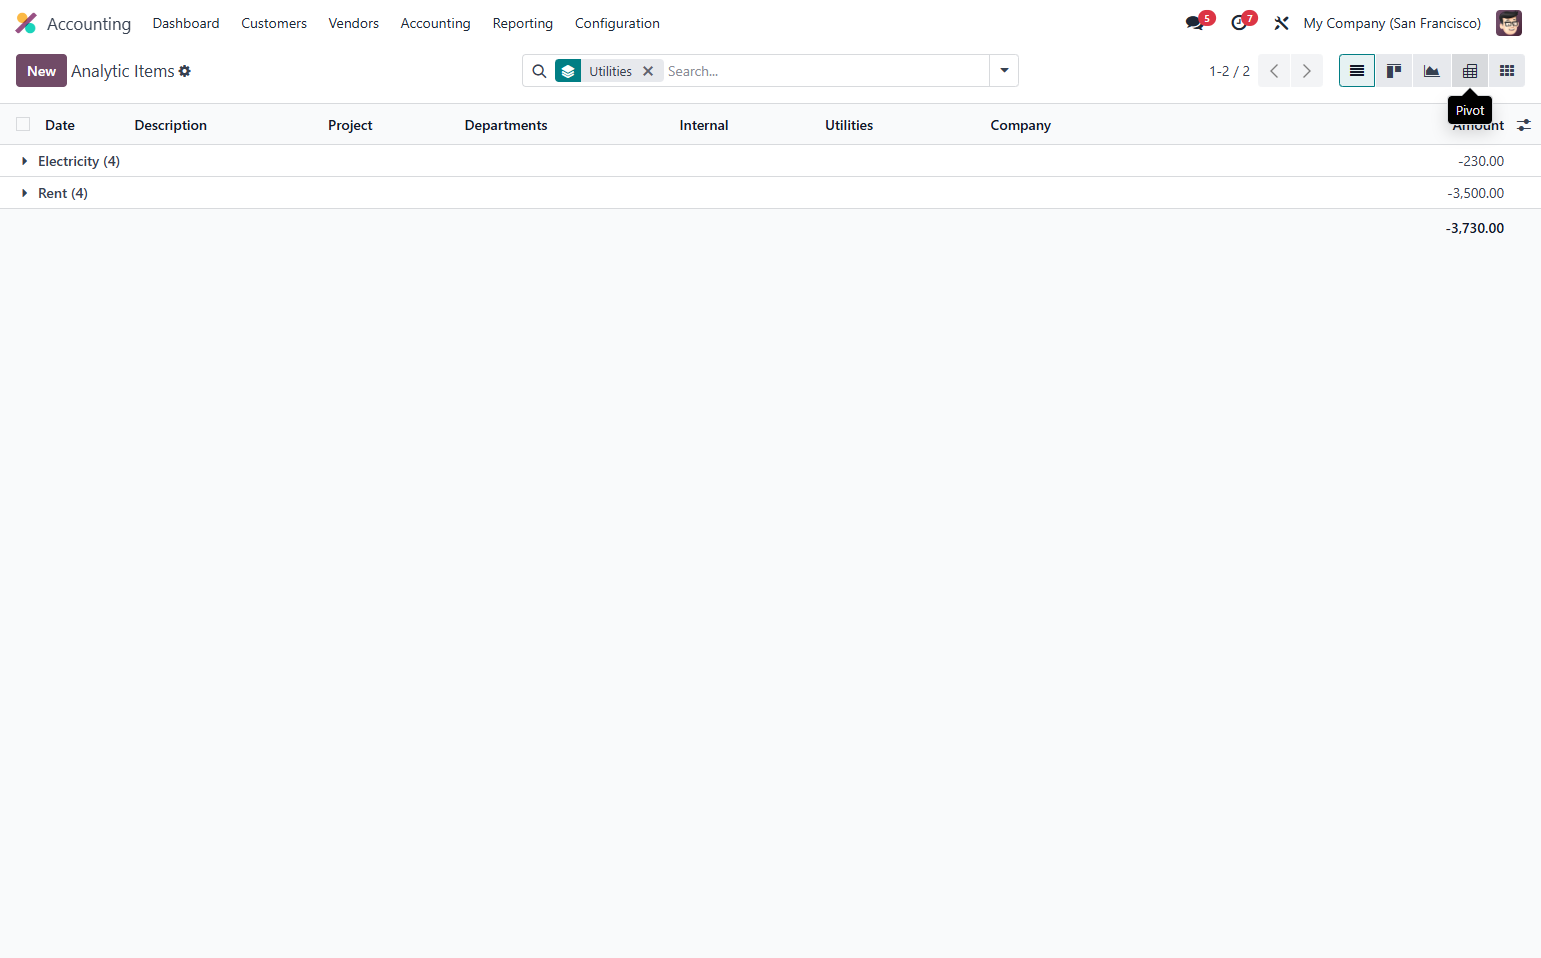1541x958 pixels.
Task: Click the search magnifier icon
Action: pos(539,71)
